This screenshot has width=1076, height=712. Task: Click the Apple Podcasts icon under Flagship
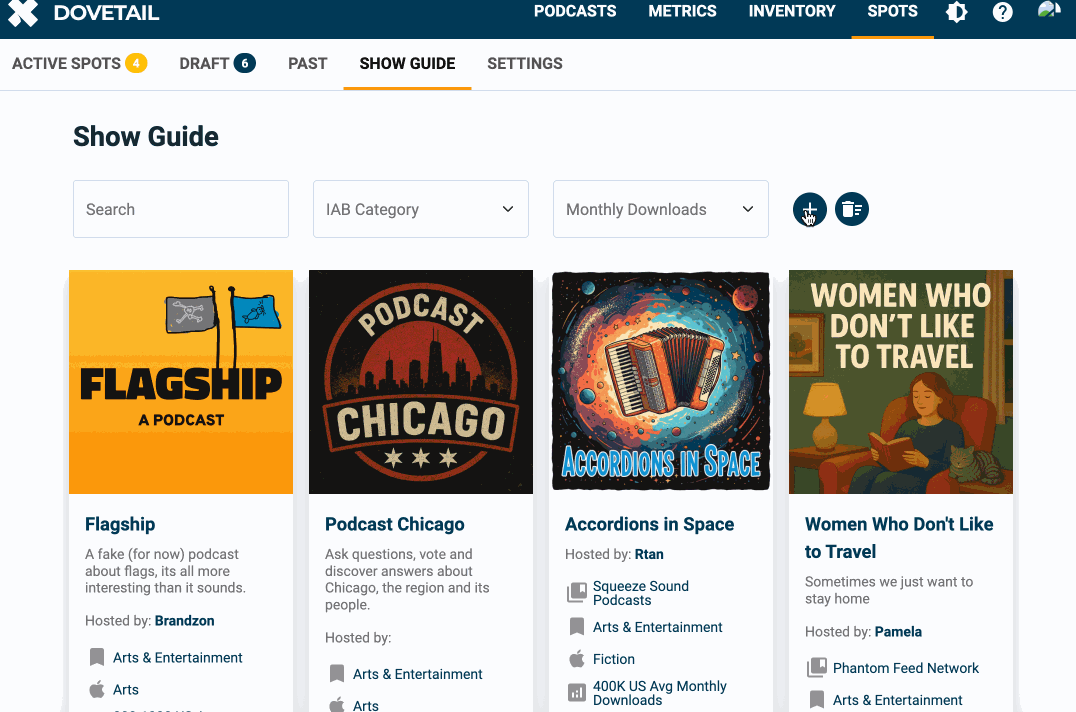[x=97, y=690]
